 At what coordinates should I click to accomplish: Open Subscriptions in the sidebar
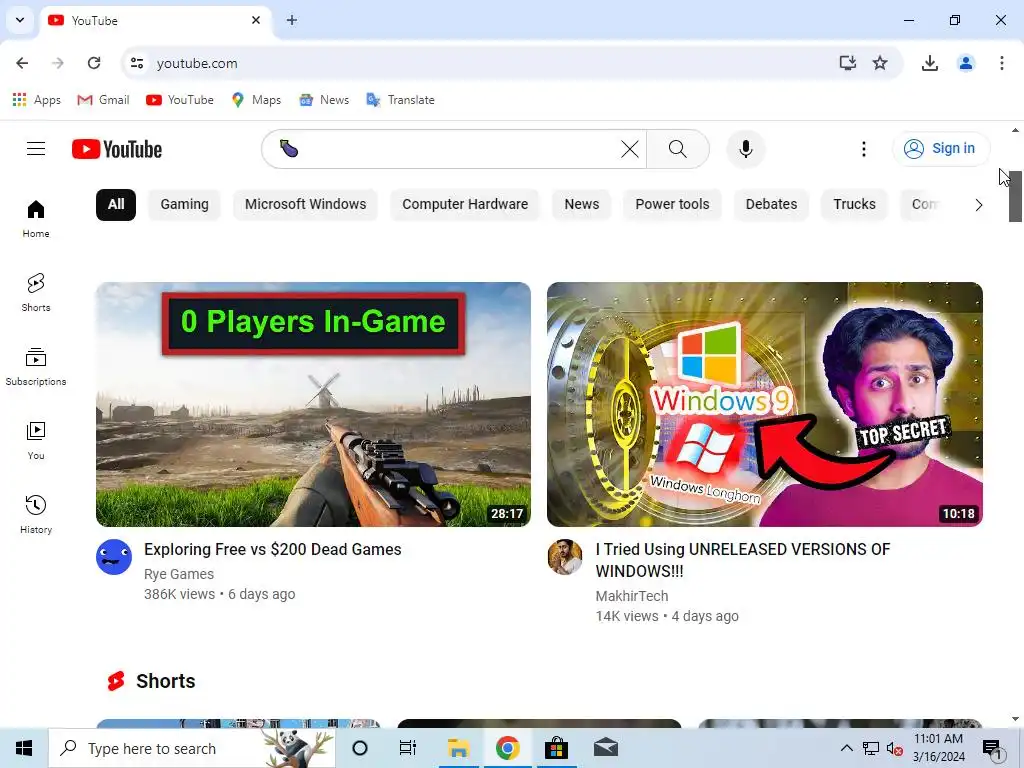[x=36, y=366]
